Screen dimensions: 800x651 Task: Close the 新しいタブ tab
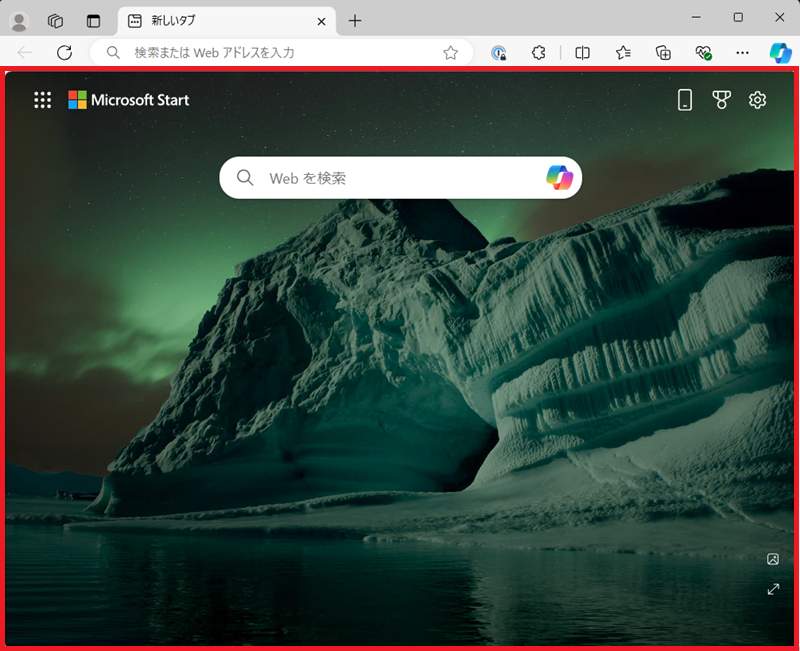pos(321,21)
